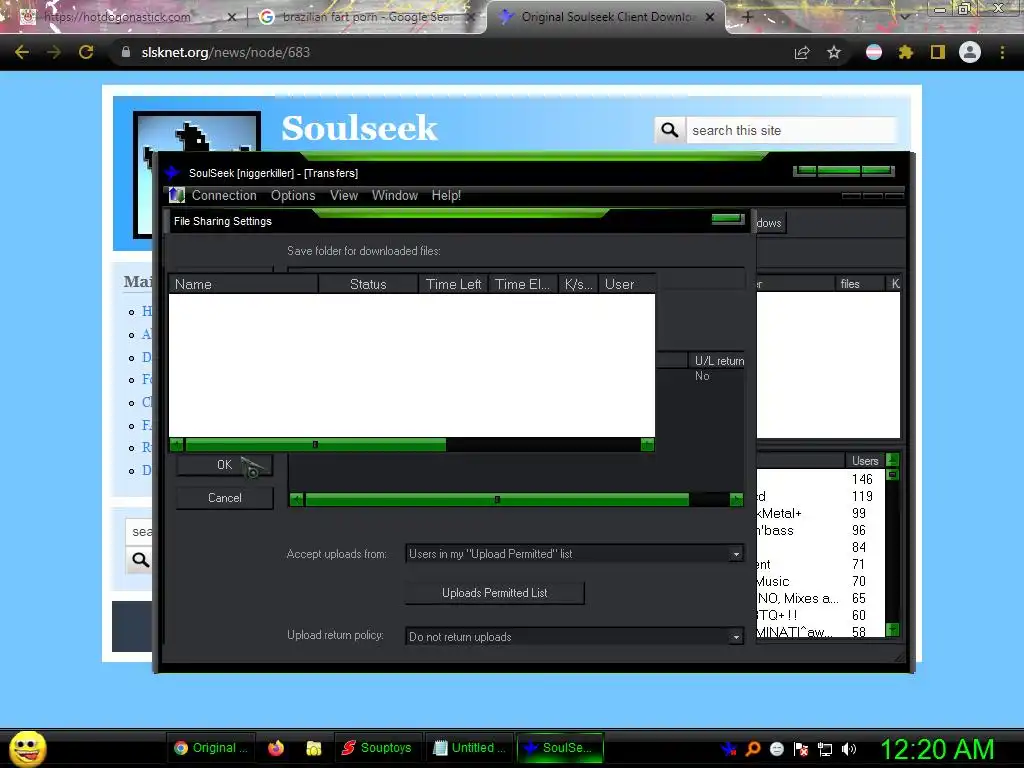This screenshot has width=1024, height=768.
Task: Click the room list scroll down arrow
Action: (x=892, y=630)
